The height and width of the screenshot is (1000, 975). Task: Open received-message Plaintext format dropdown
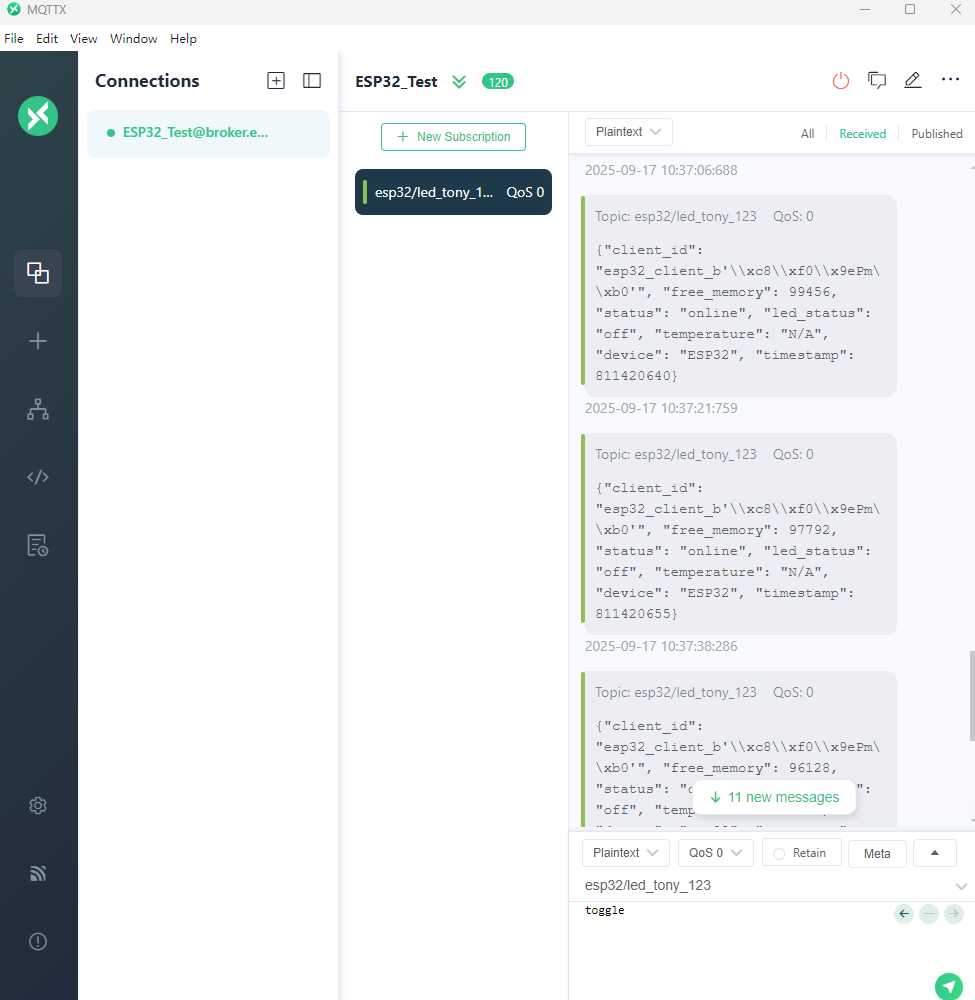(628, 132)
